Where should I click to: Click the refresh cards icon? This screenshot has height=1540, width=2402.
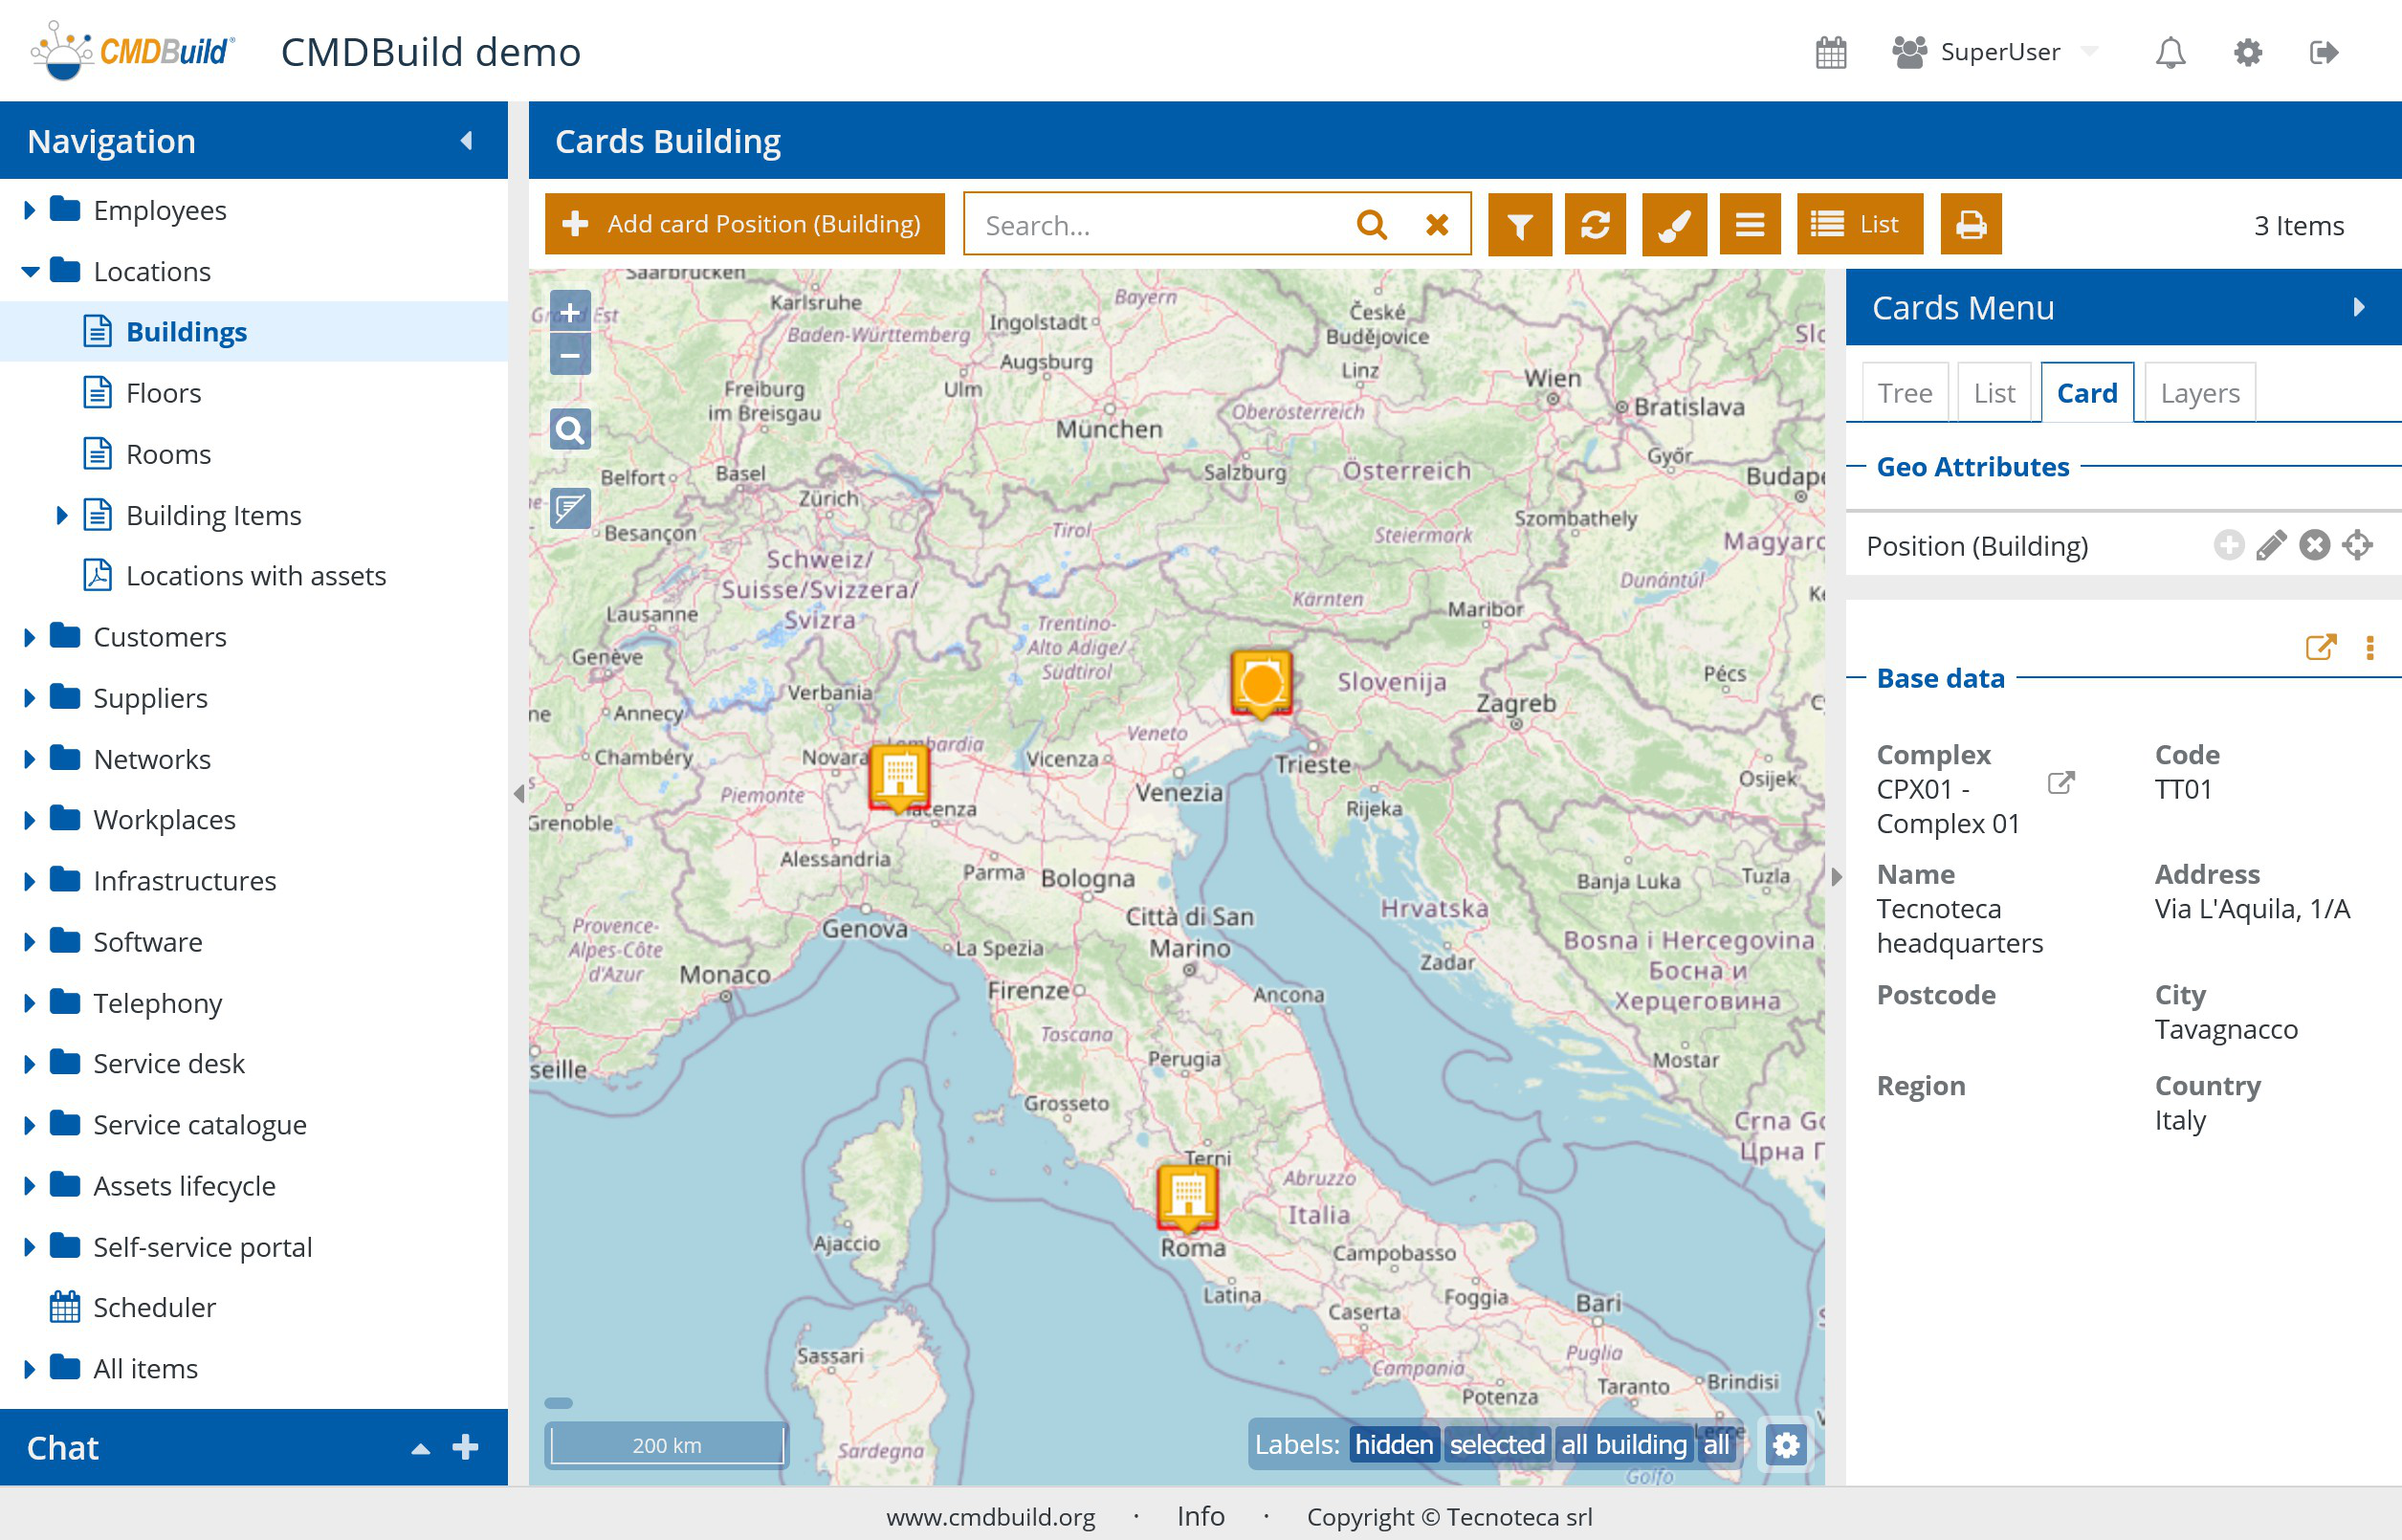click(1595, 225)
